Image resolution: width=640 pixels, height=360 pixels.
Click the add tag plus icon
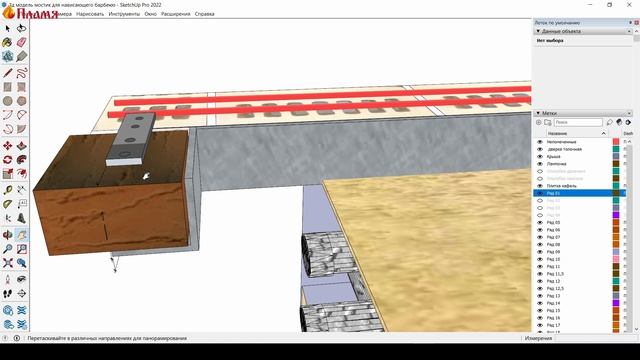tap(539, 122)
